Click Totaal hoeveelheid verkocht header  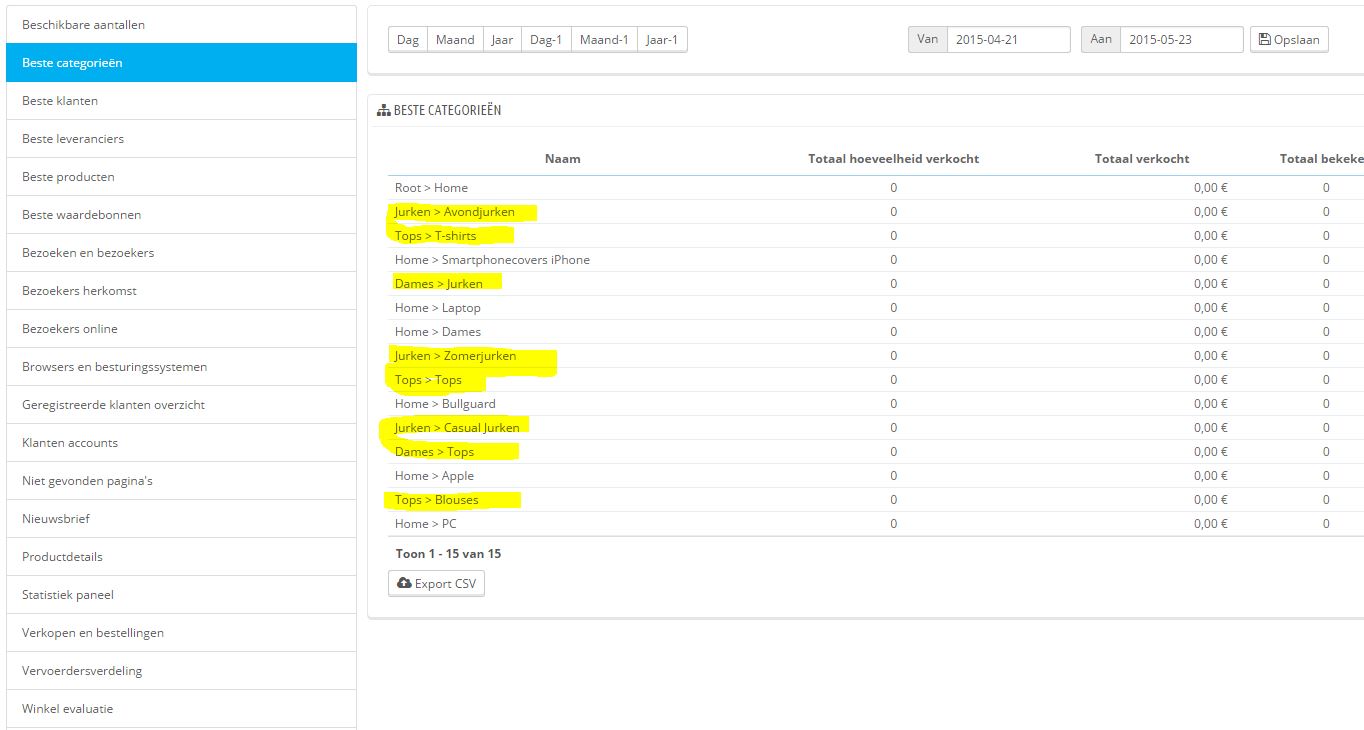(893, 159)
